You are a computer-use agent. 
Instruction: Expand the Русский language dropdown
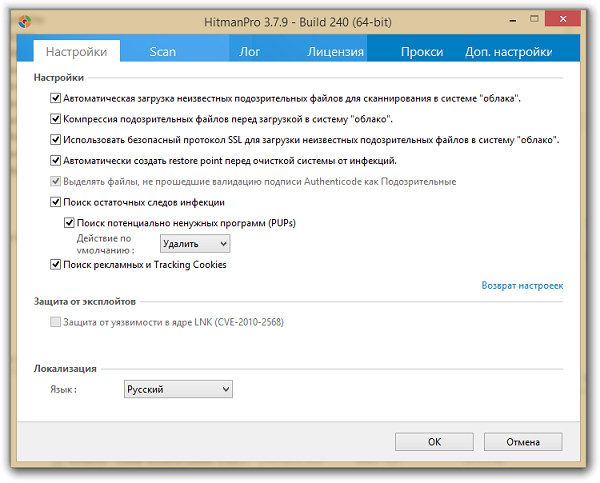click(x=178, y=389)
